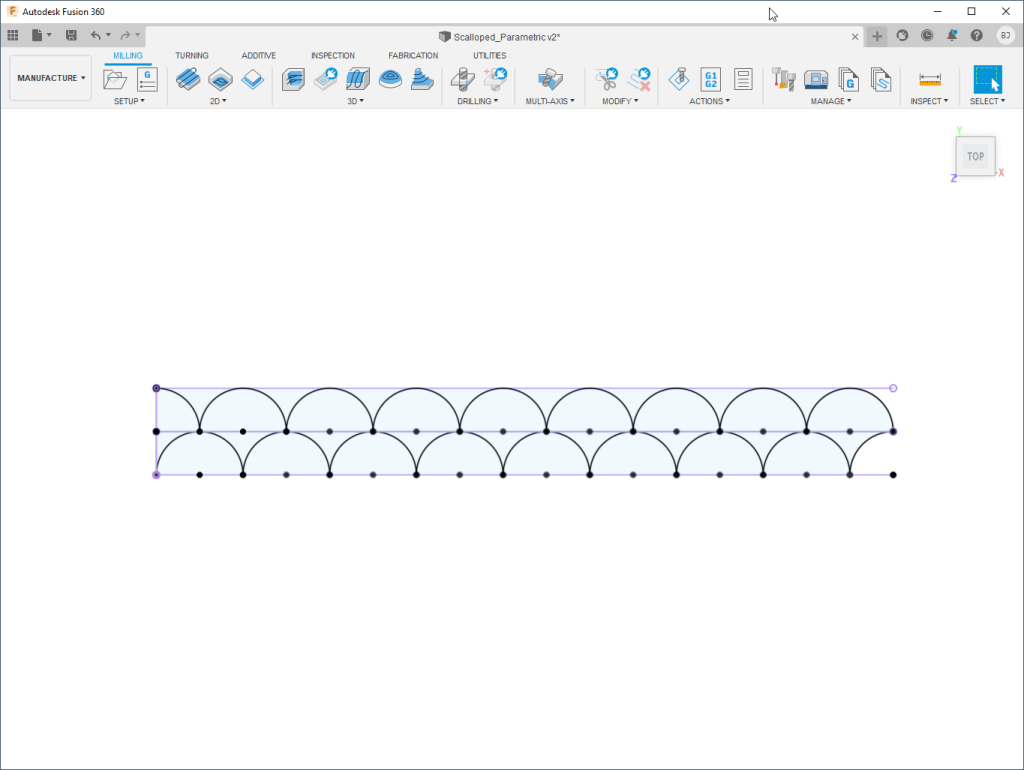Select the Measure ruler icon
1024x770 pixels.
click(930, 79)
